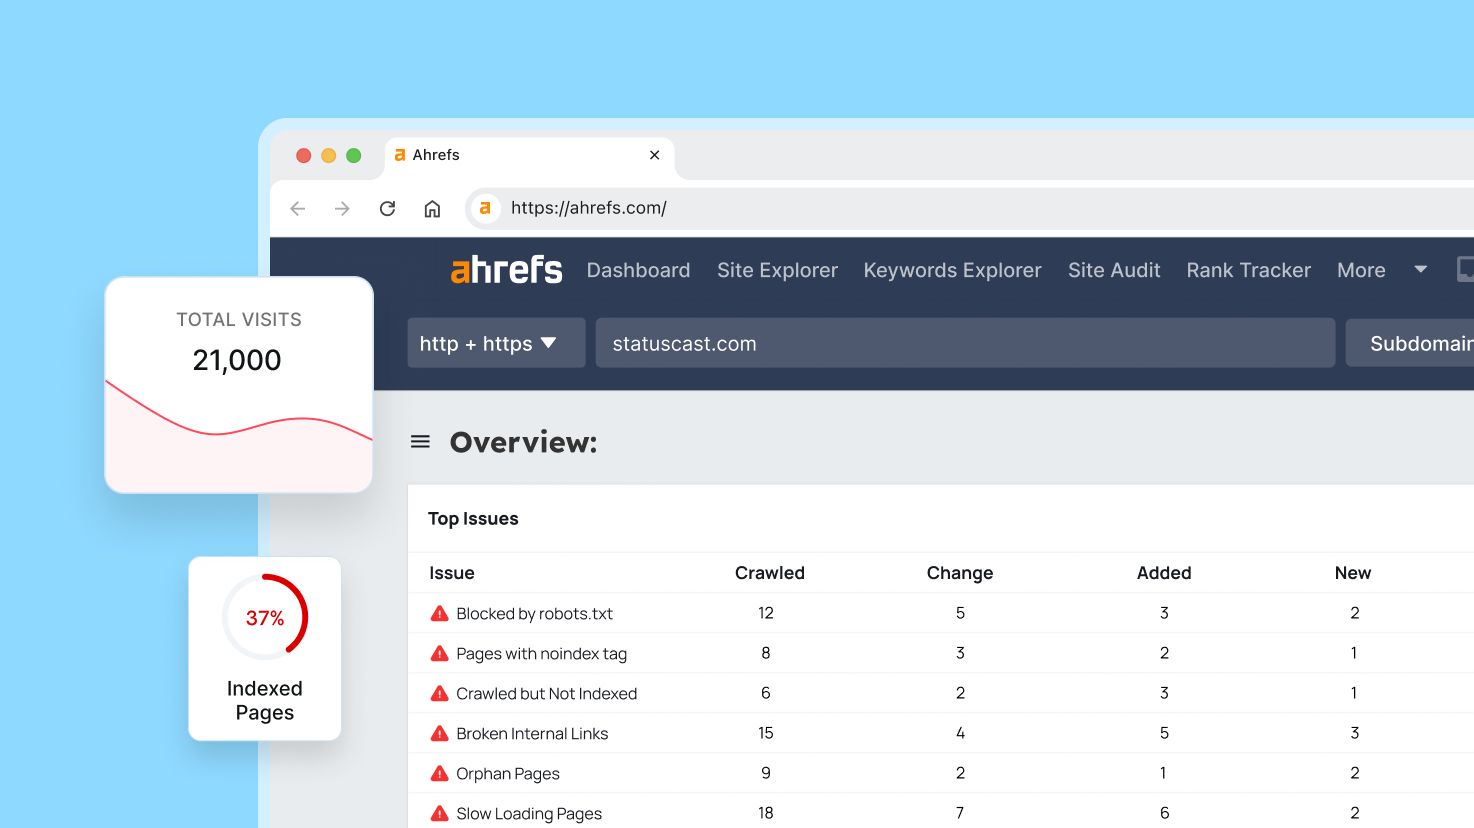This screenshot has height=828, width=1474.
Task: Click the green macOS window button
Action: tap(353, 155)
